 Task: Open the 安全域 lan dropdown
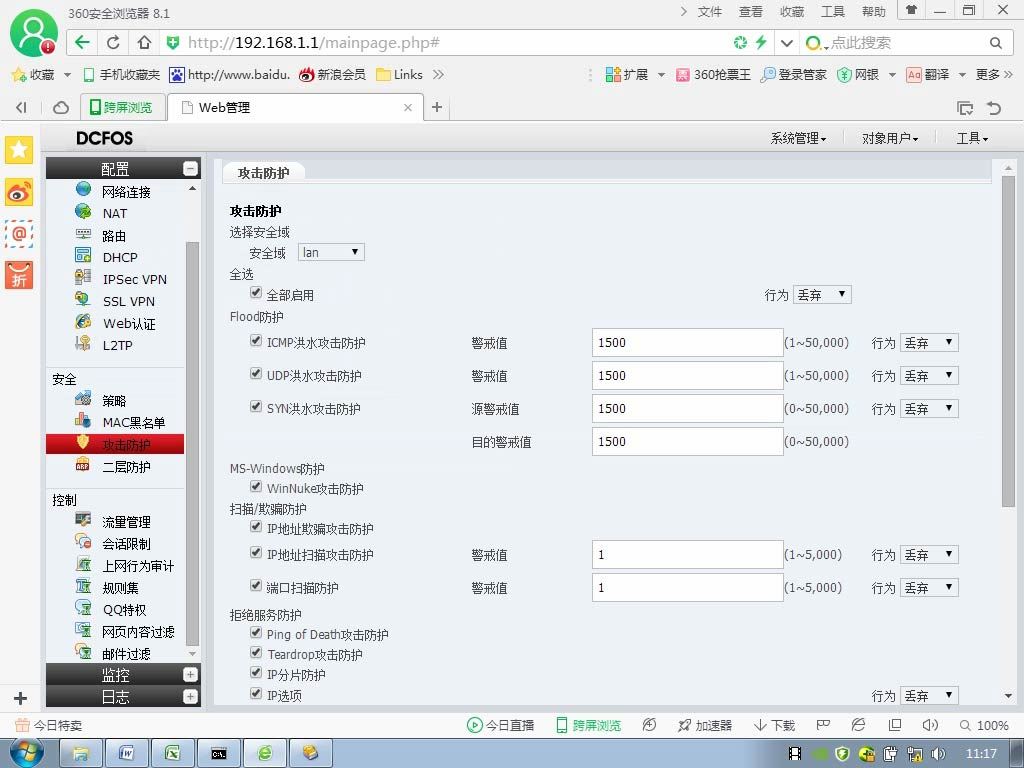point(331,252)
